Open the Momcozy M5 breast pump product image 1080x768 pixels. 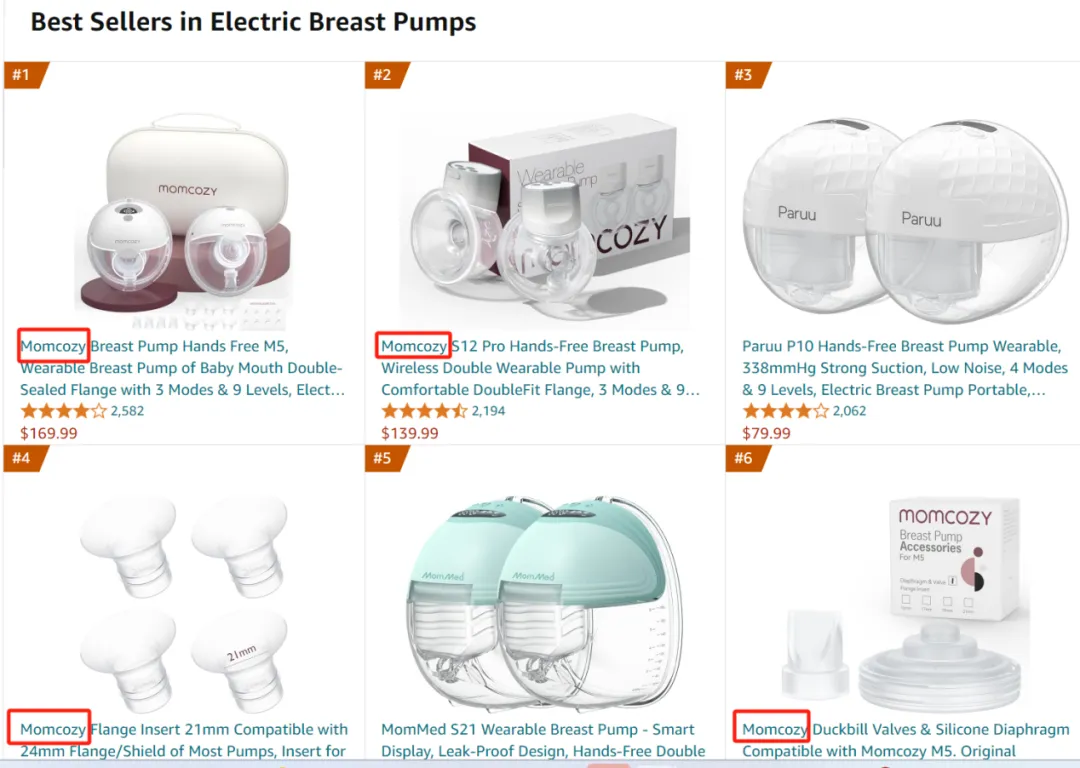click(185, 220)
